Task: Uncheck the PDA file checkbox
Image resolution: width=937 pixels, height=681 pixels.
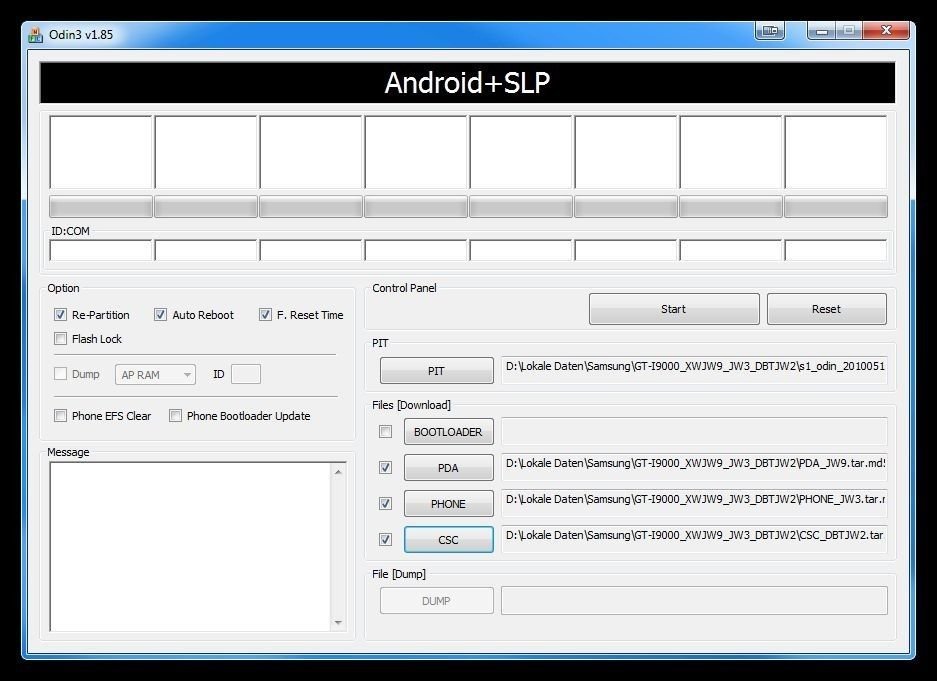Action: [x=385, y=468]
